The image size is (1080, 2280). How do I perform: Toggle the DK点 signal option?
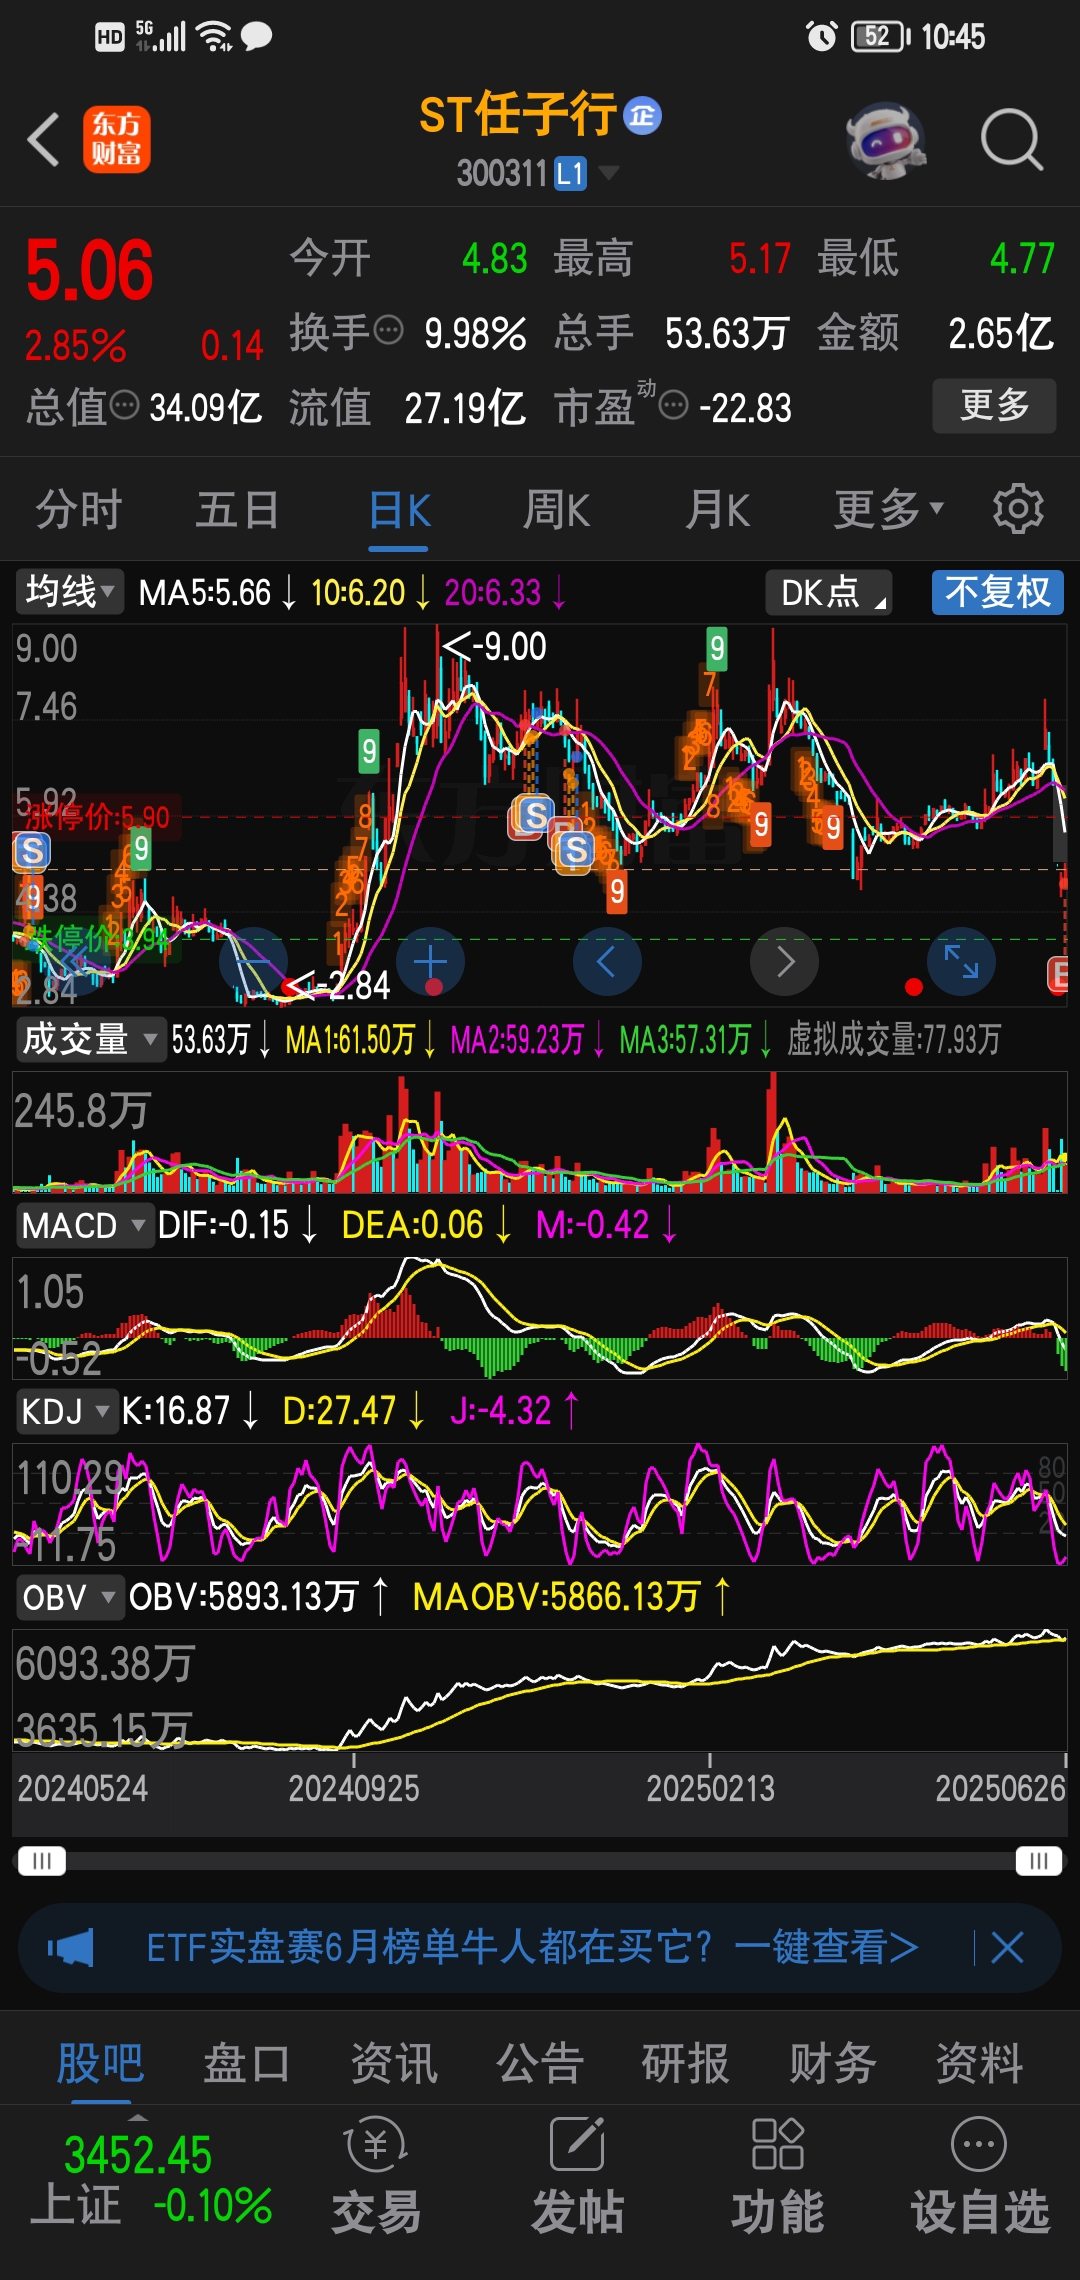[x=829, y=591]
